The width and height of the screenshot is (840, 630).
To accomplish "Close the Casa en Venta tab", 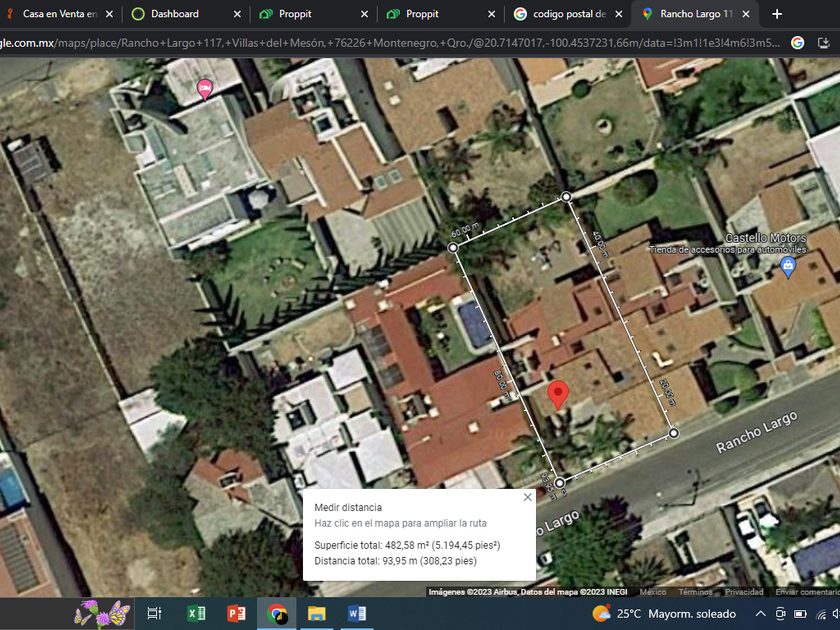I will [109, 14].
